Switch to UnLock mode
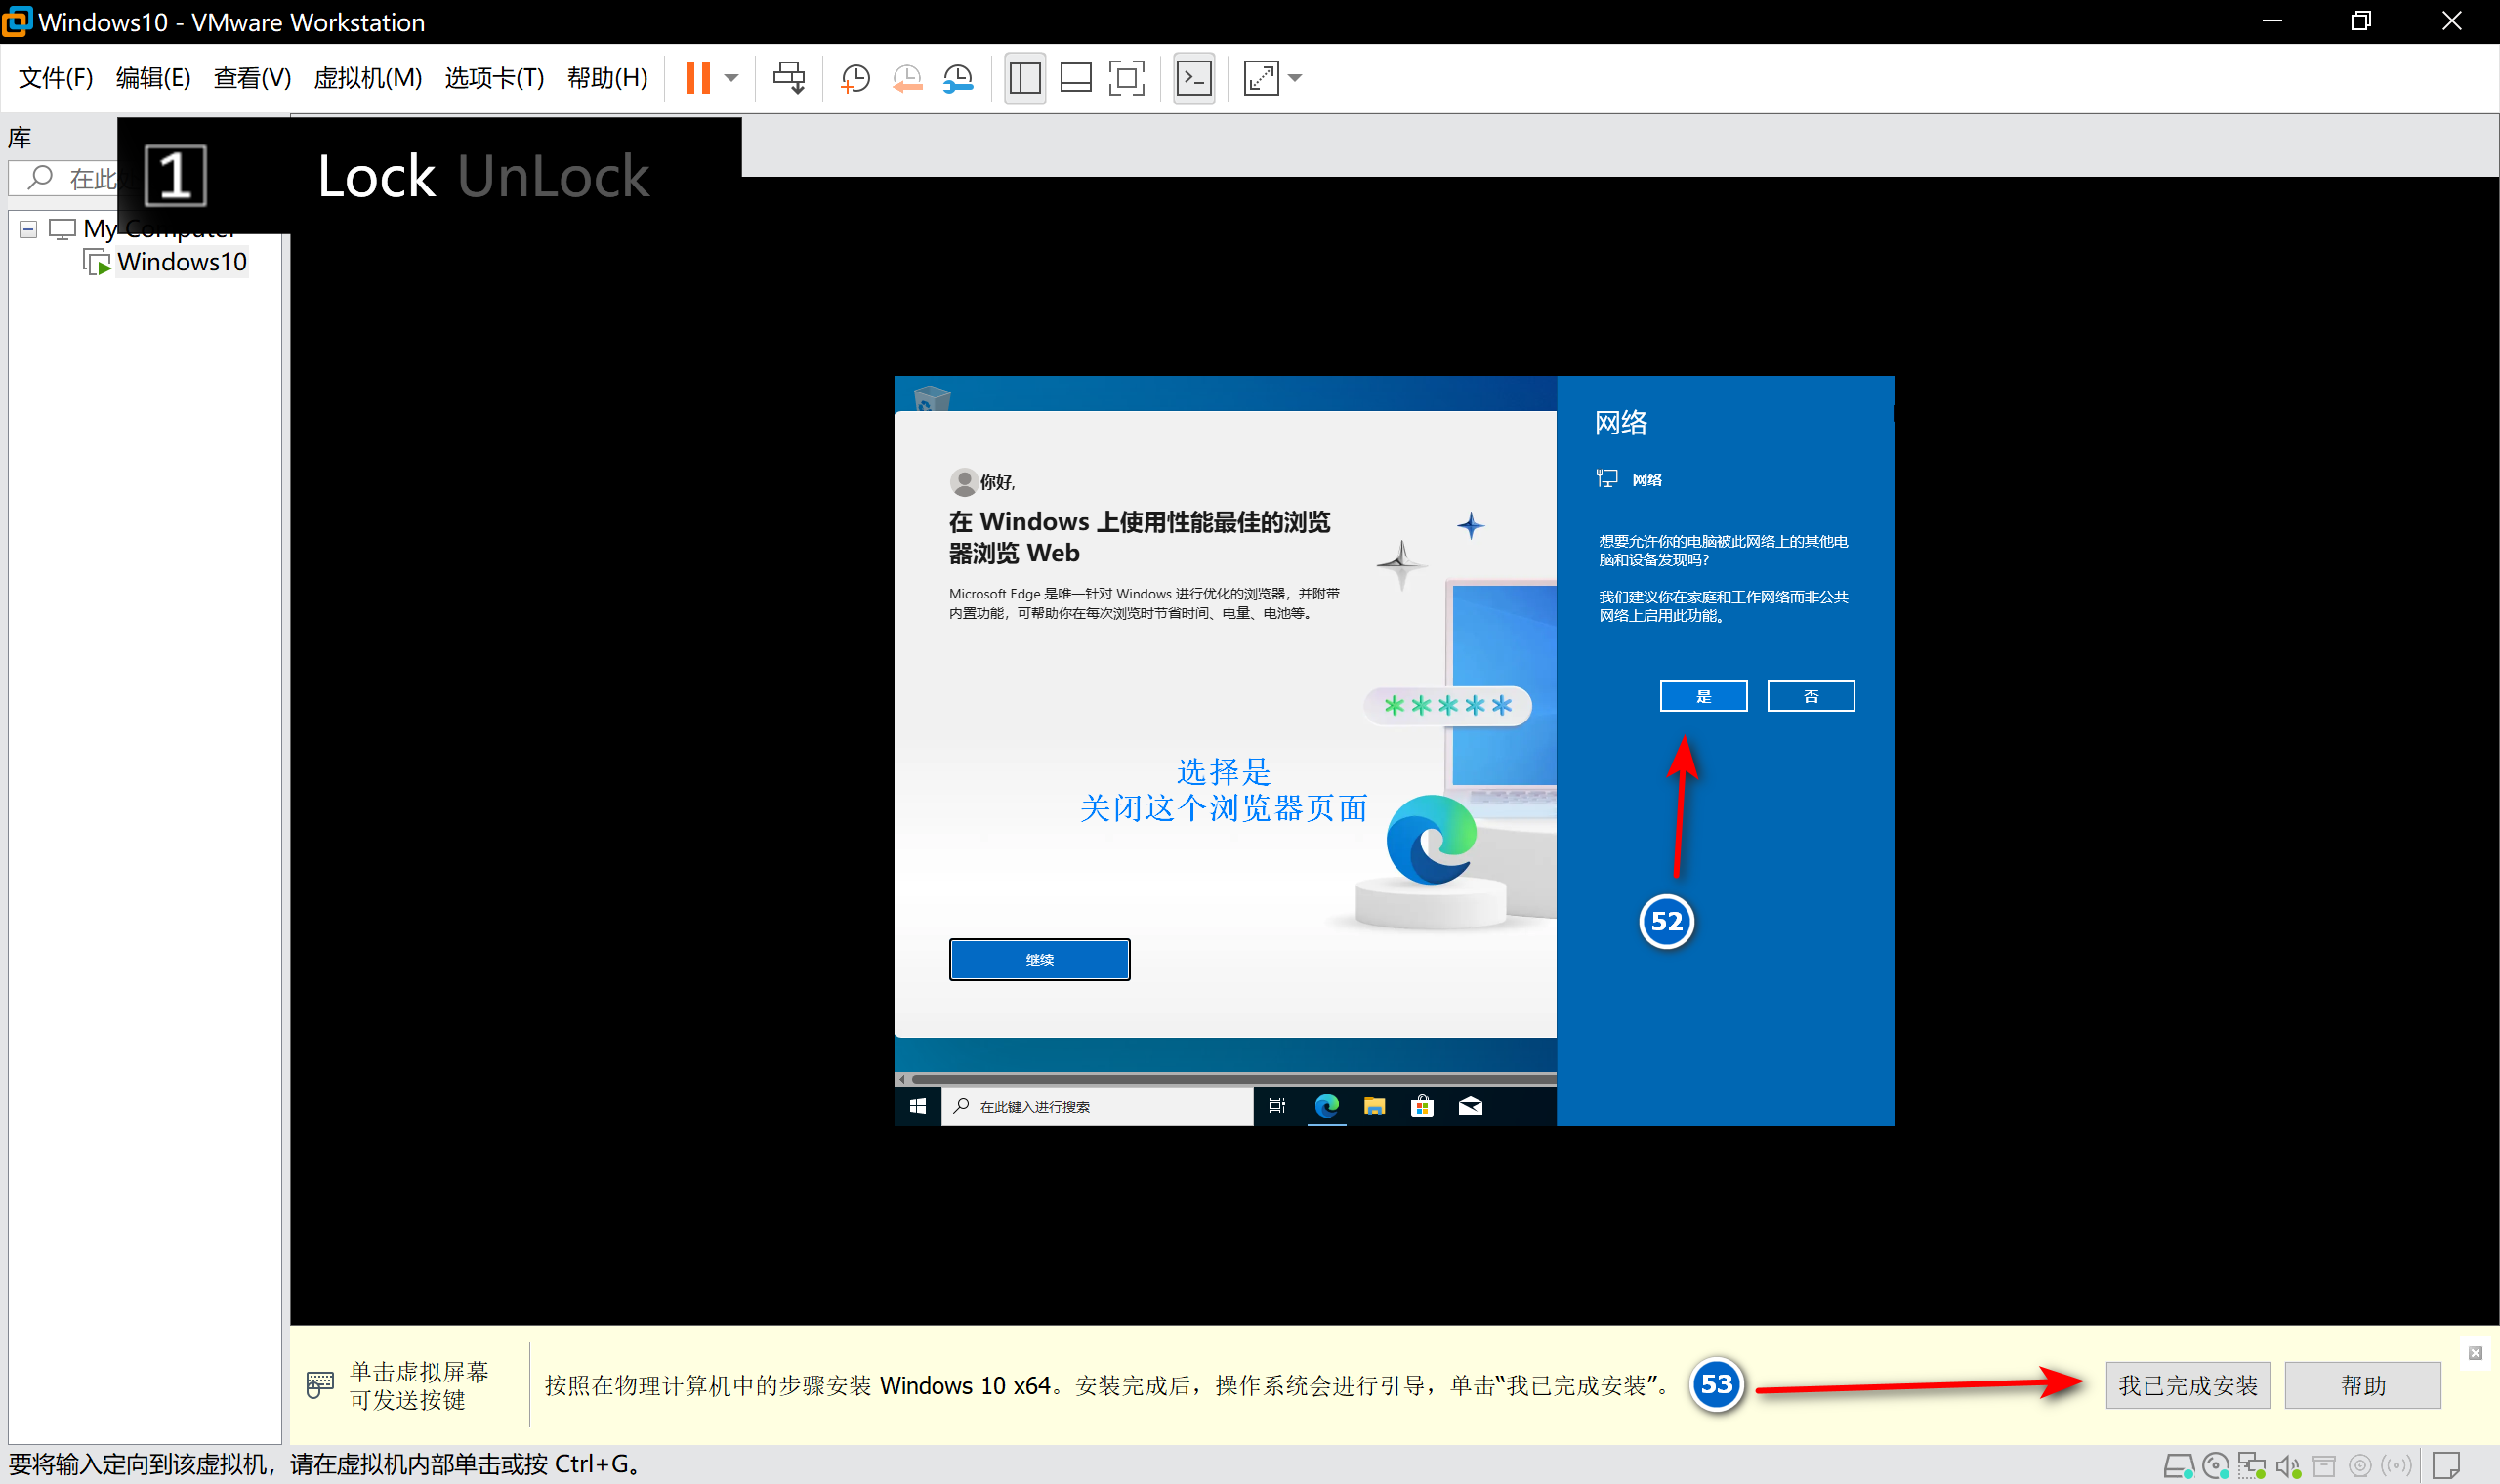This screenshot has height=1484, width=2500. coord(553,177)
